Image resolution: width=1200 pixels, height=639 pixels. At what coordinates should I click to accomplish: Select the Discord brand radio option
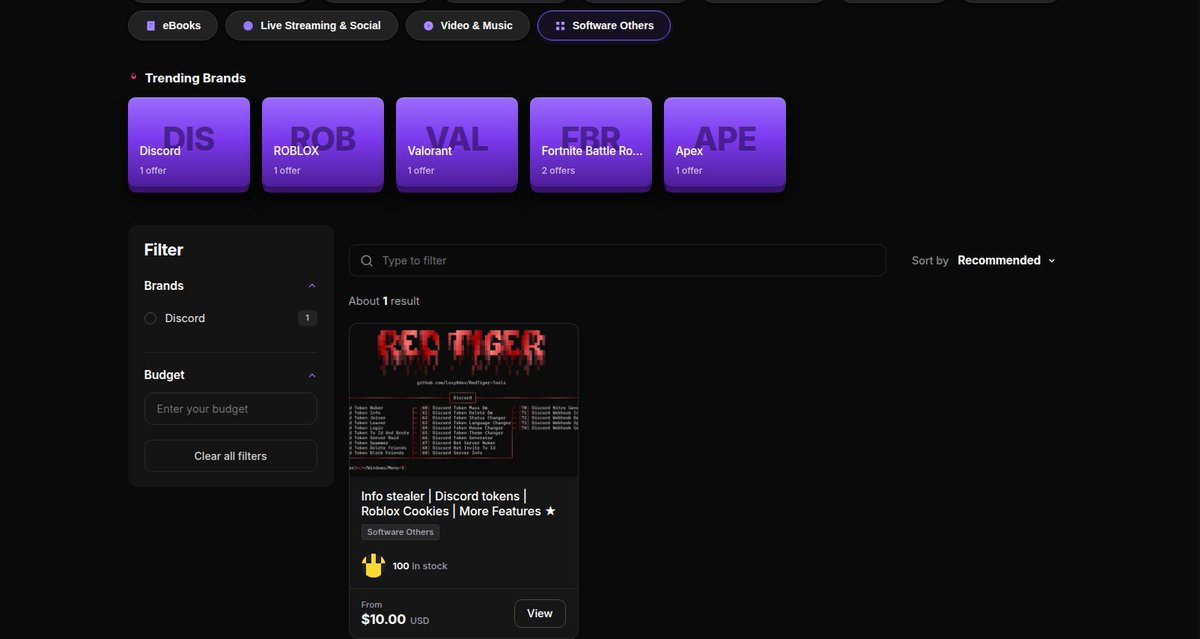[151, 318]
